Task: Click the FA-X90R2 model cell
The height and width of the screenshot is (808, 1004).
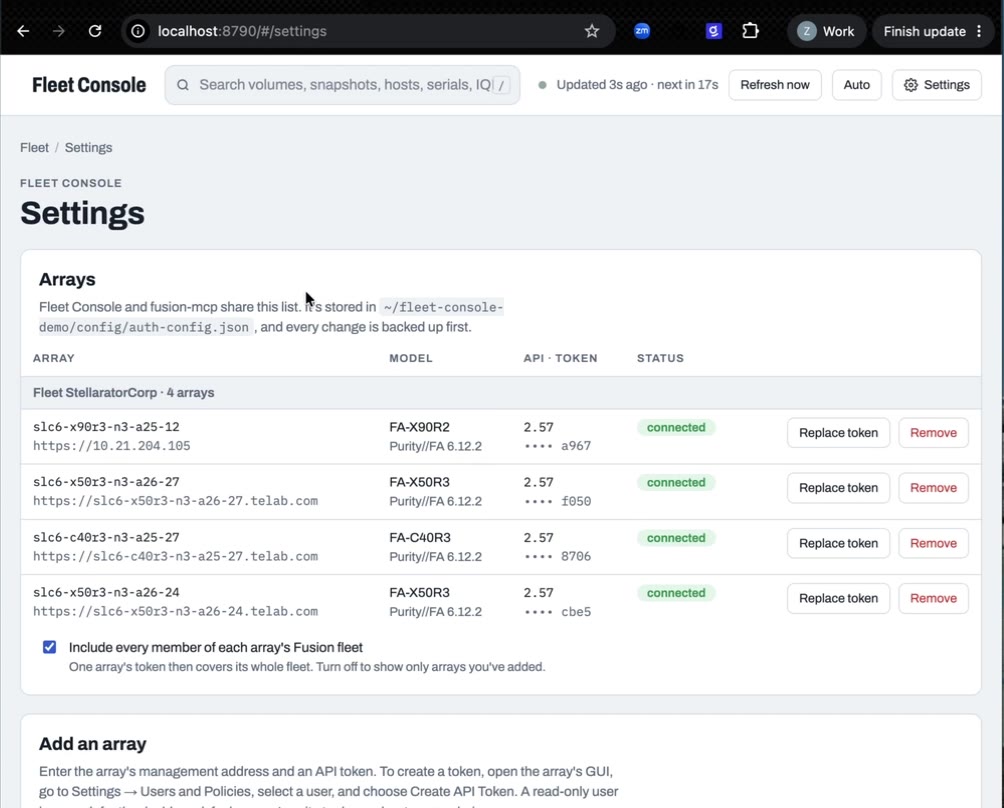Action: tap(419, 427)
